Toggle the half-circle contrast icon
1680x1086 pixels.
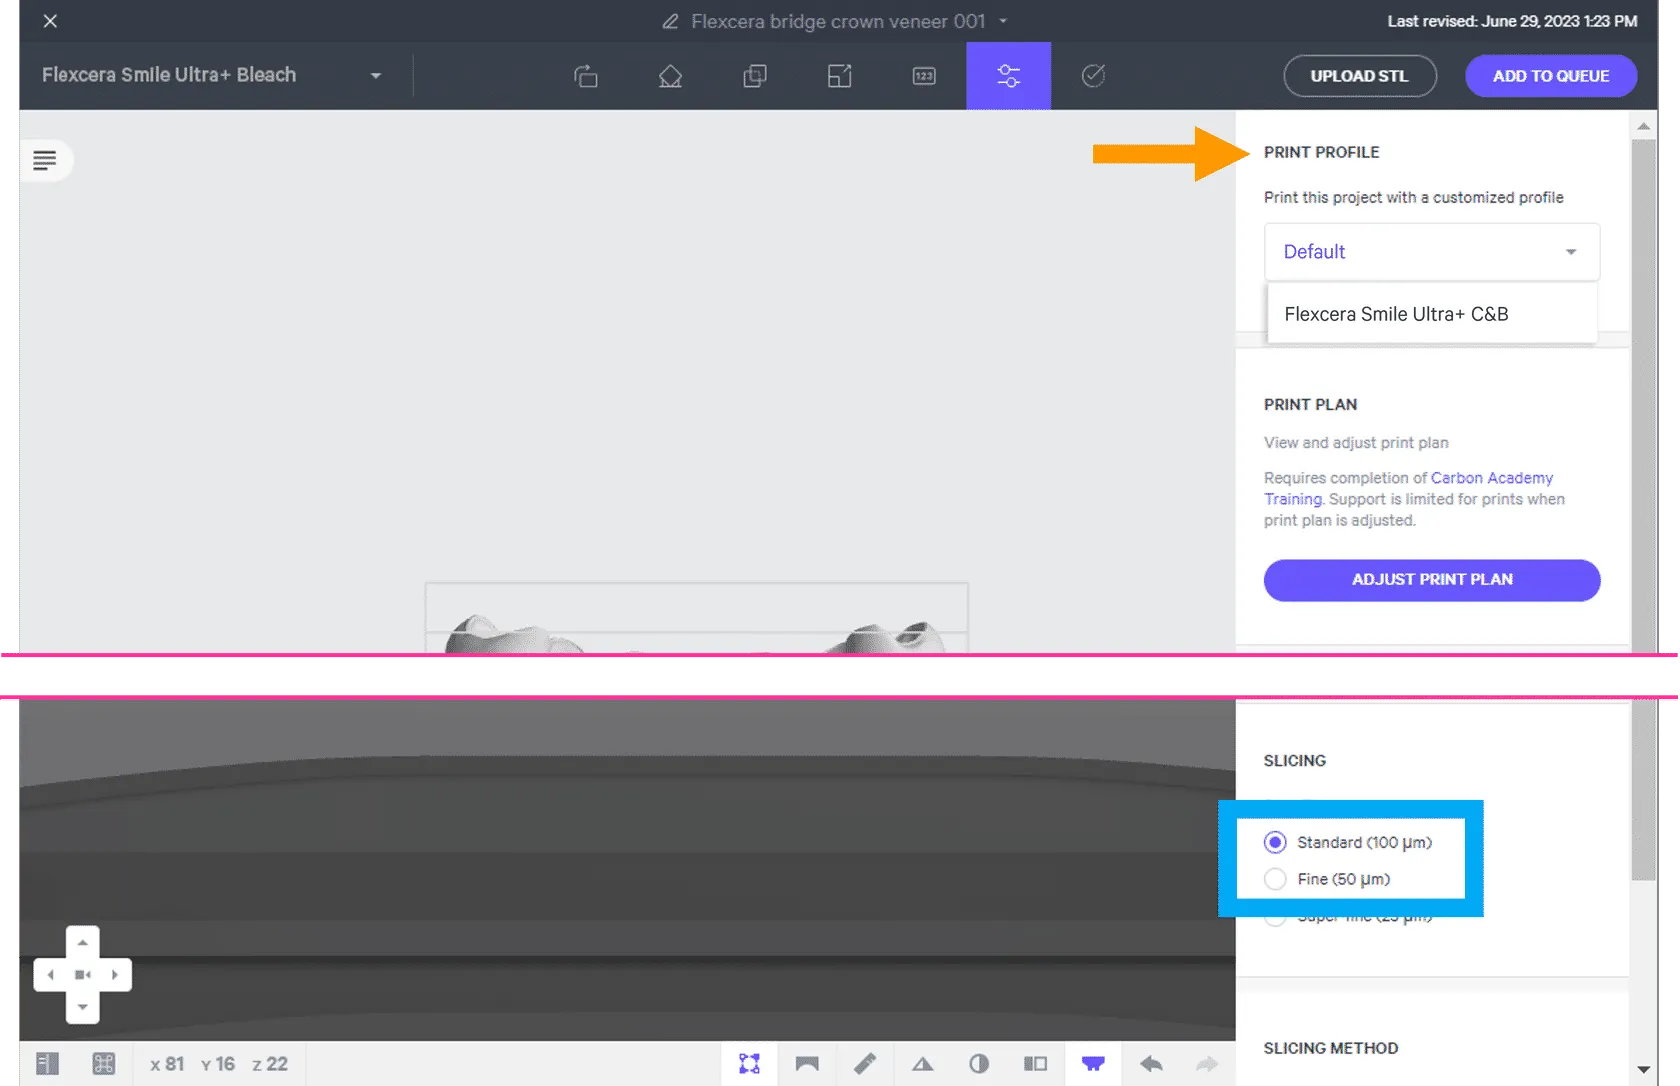click(x=979, y=1063)
